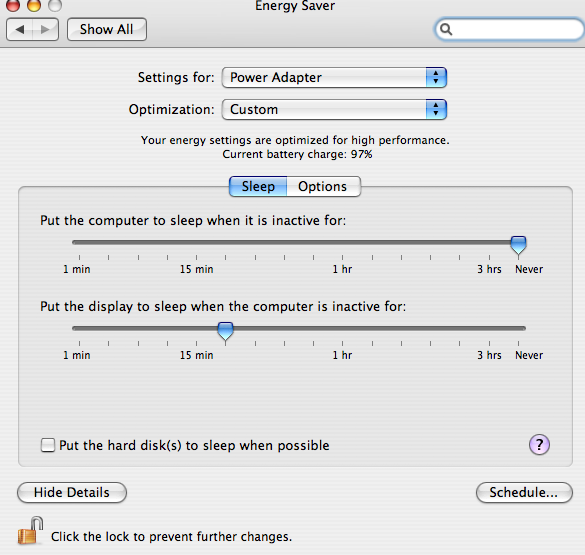The height and width of the screenshot is (555, 585).
Task: Click the back navigation arrow
Action: tap(19, 29)
